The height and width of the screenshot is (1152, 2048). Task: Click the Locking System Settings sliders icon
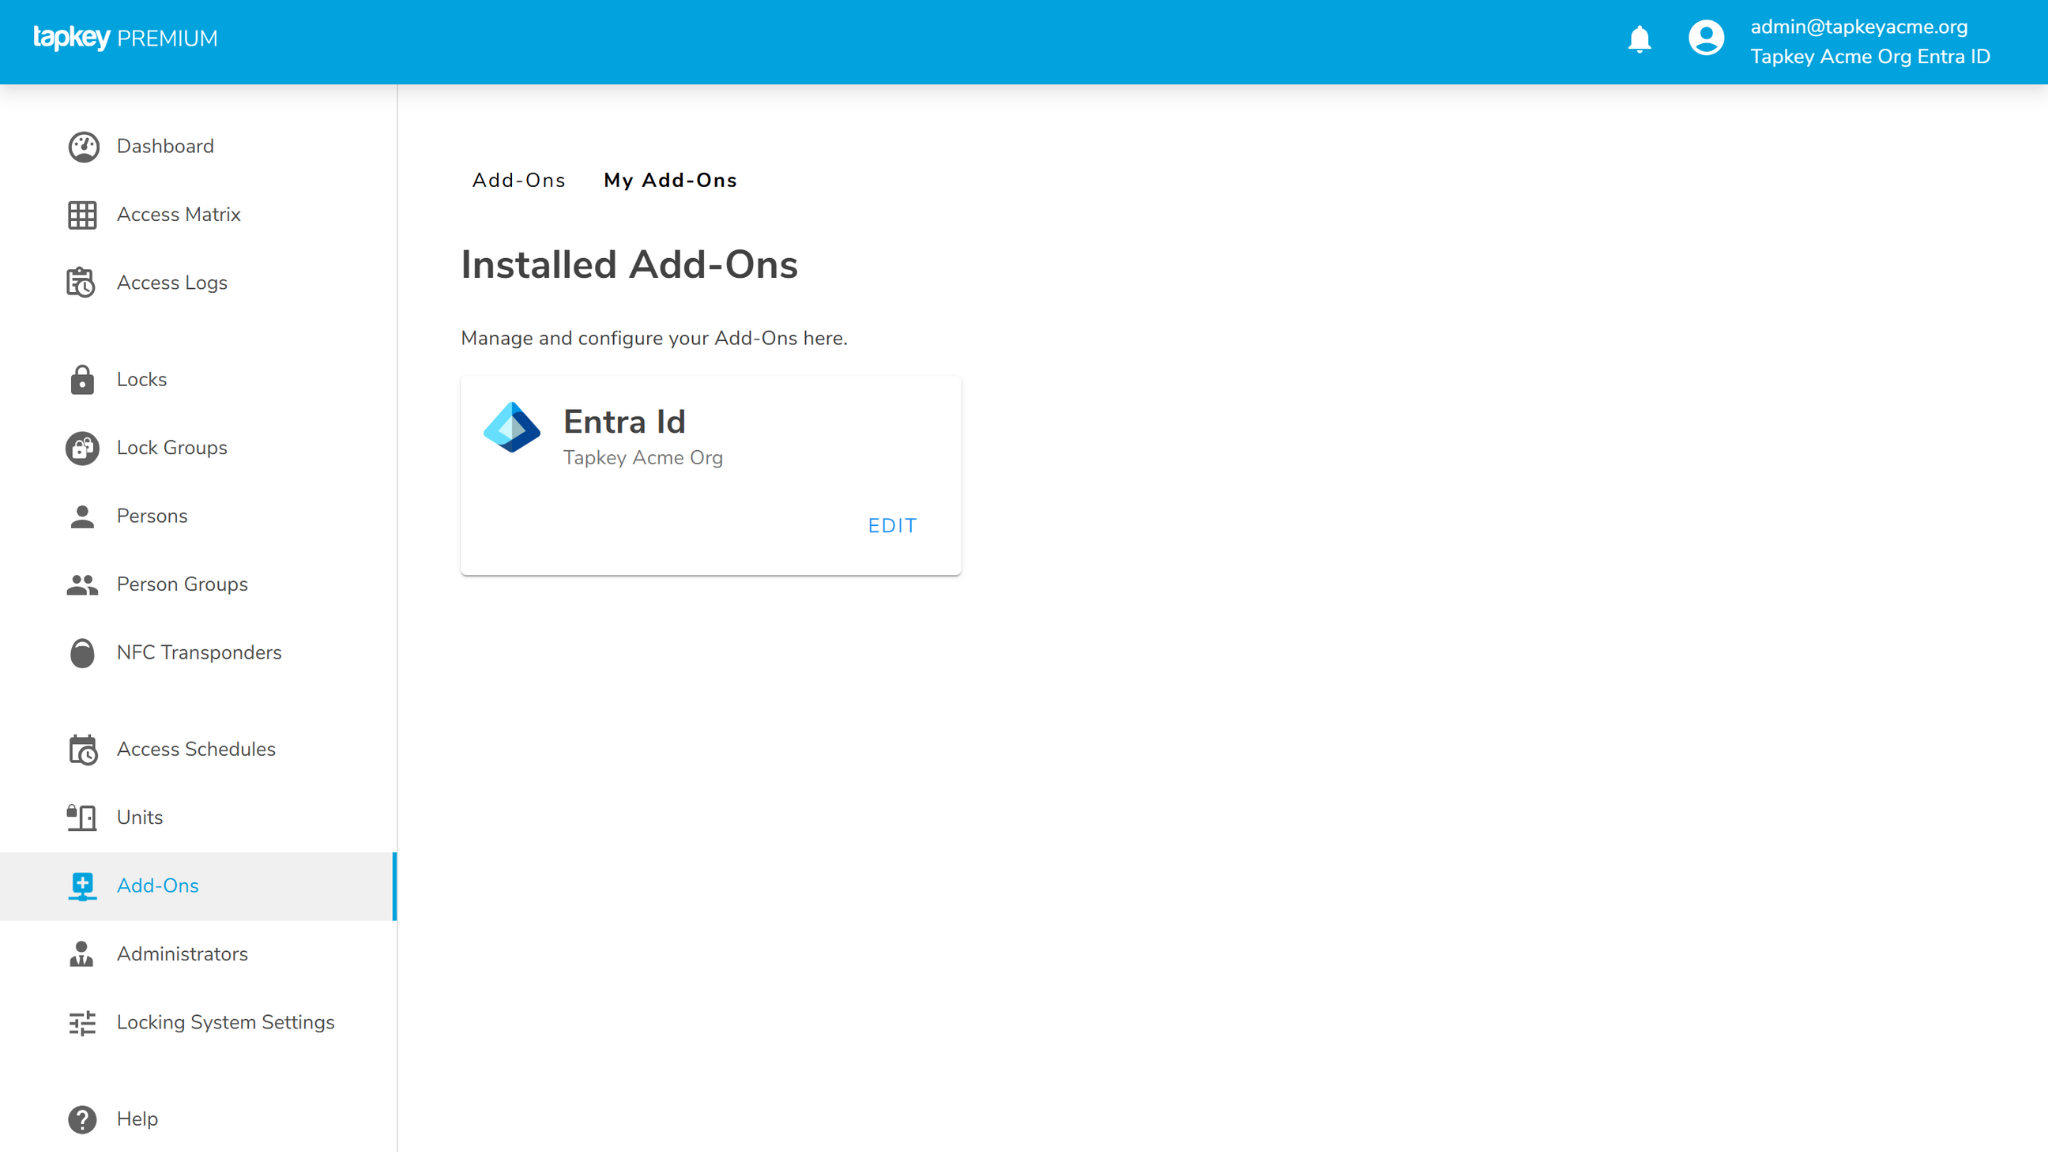point(82,1023)
